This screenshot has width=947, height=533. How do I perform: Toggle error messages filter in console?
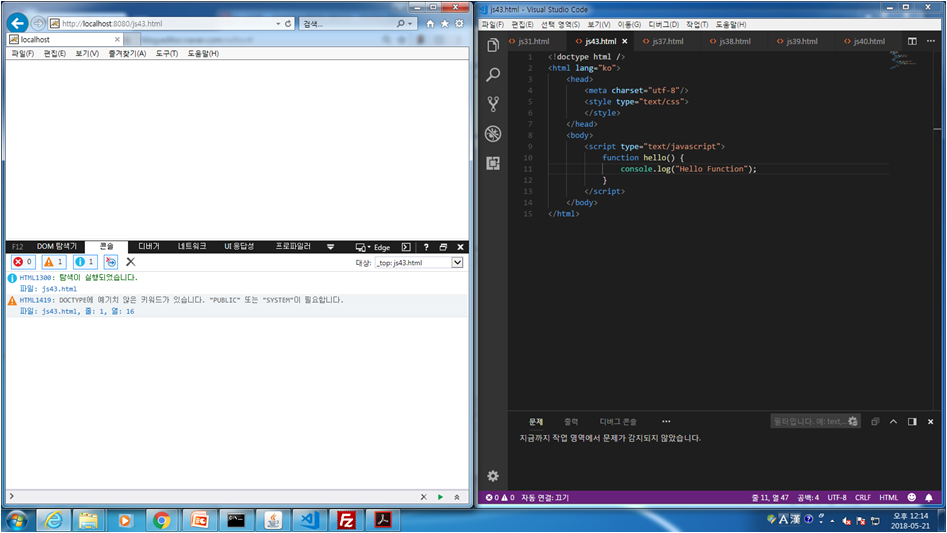[23, 261]
